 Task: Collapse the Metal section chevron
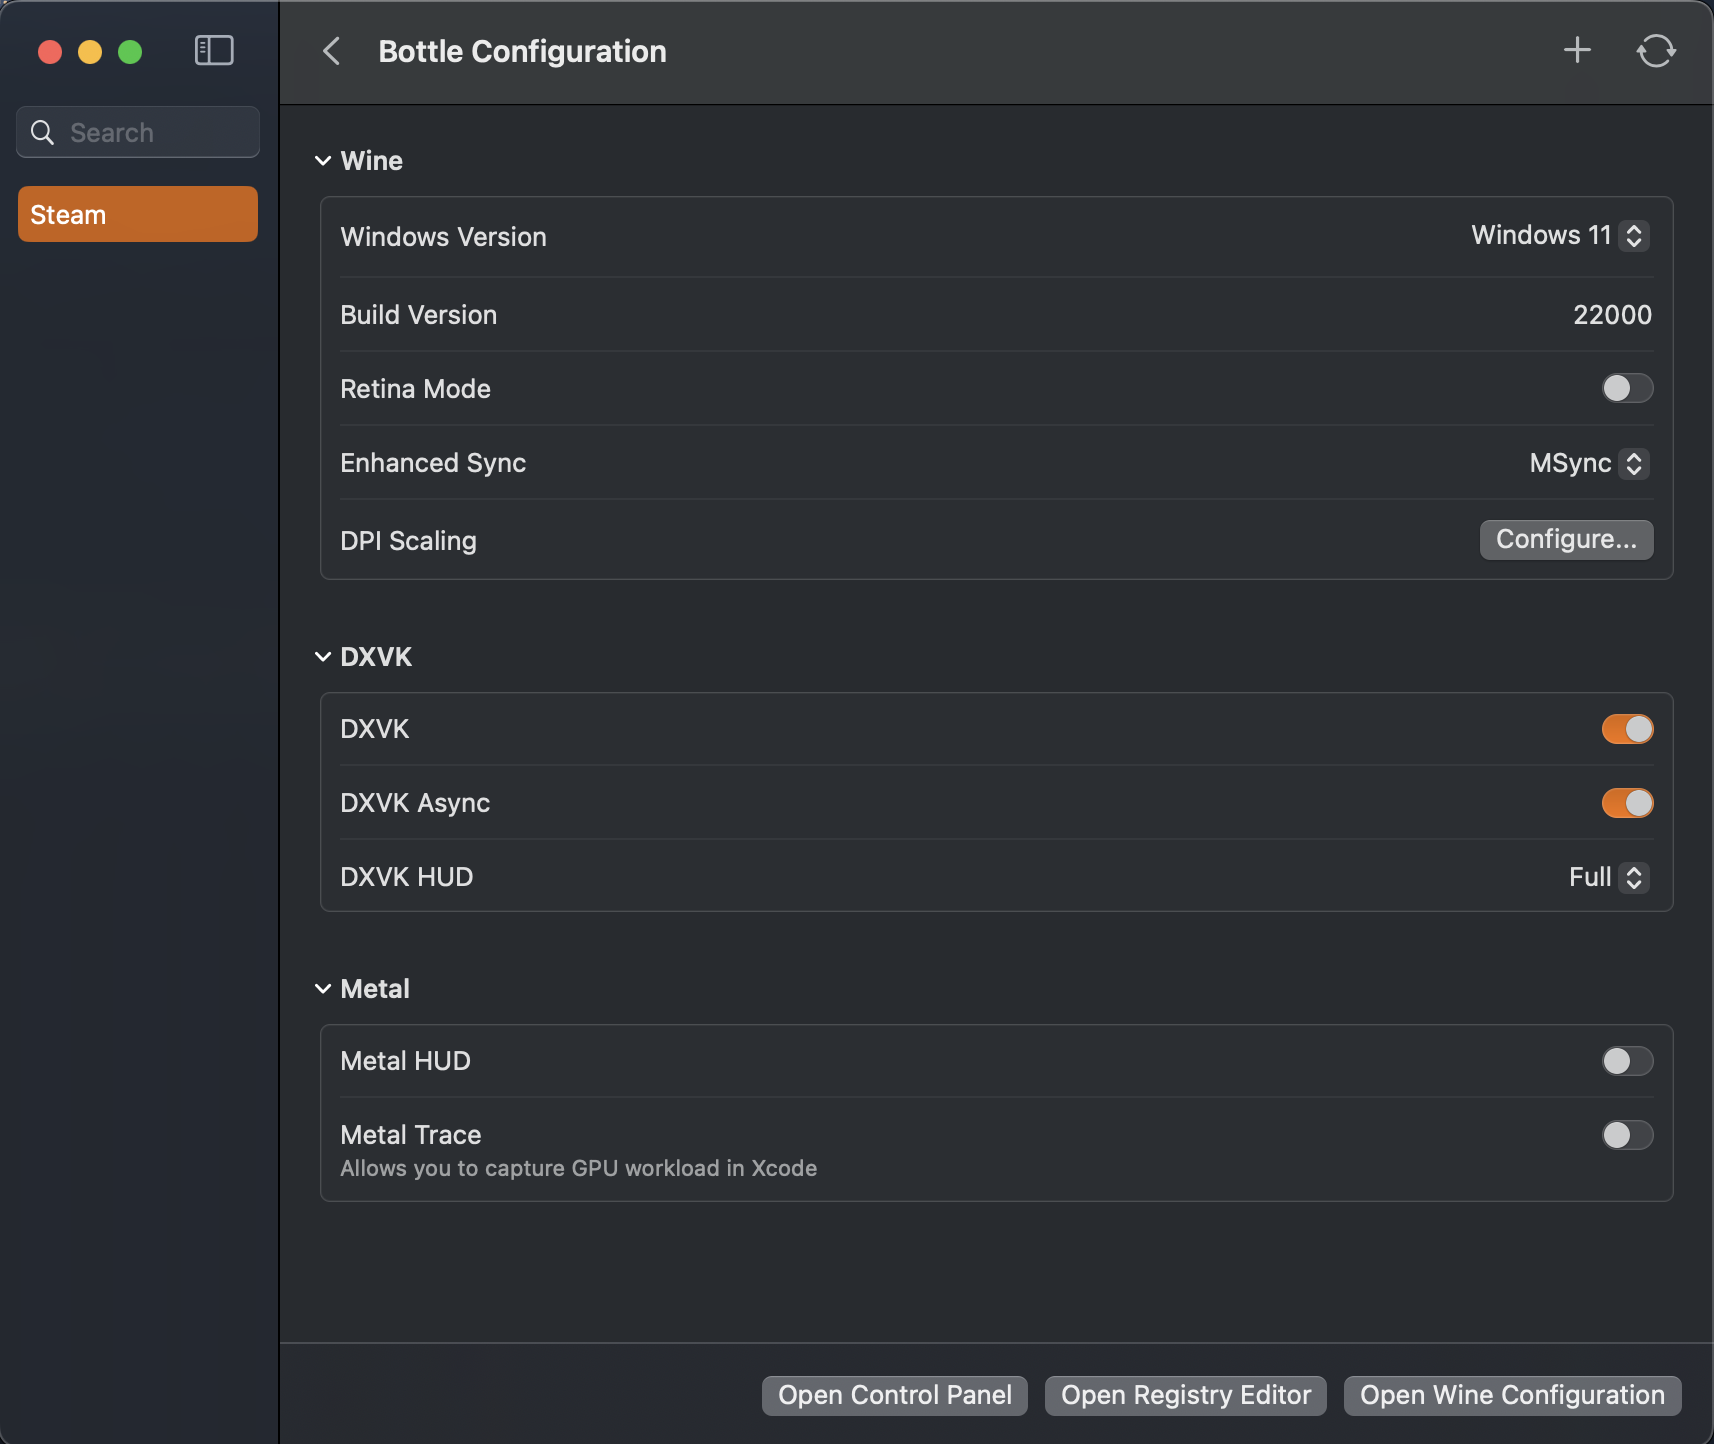(x=323, y=989)
